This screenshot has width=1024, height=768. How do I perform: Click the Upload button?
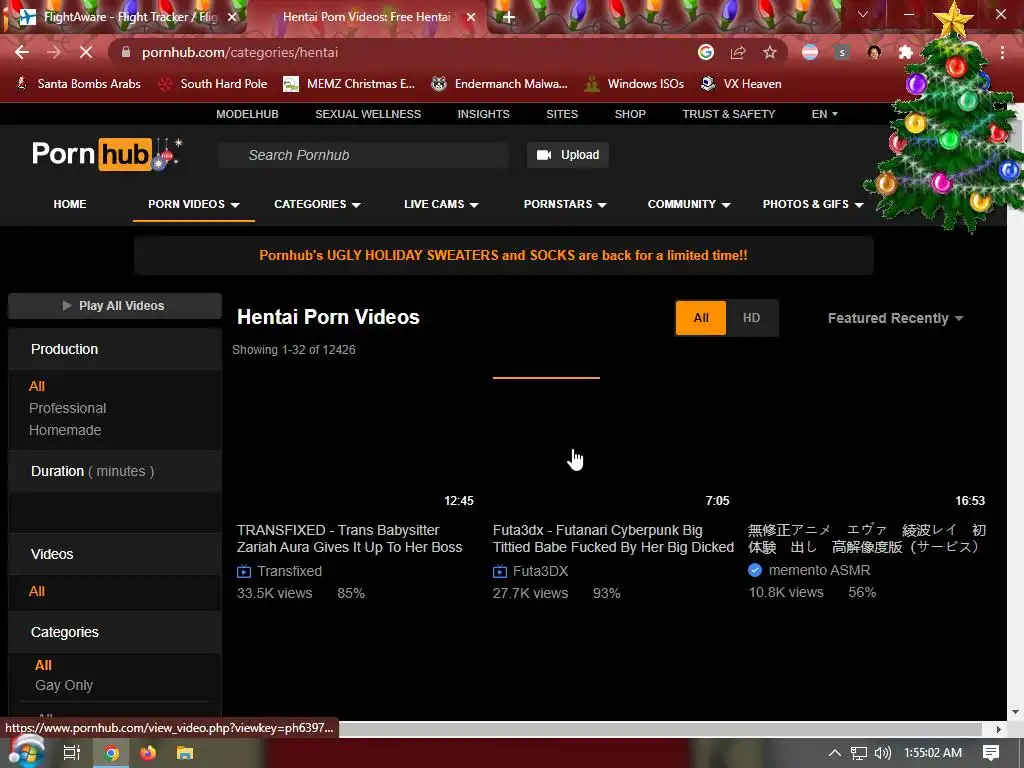point(568,155)
